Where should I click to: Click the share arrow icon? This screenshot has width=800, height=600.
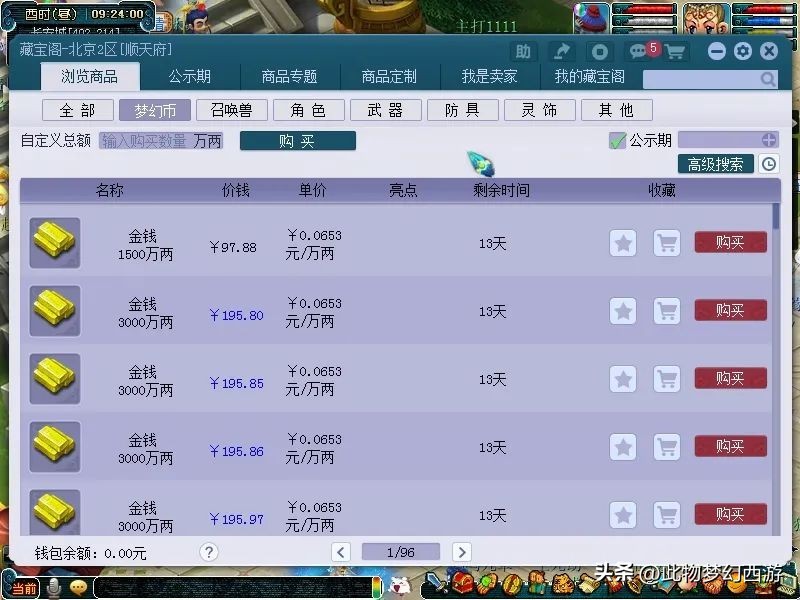[562, 52]
